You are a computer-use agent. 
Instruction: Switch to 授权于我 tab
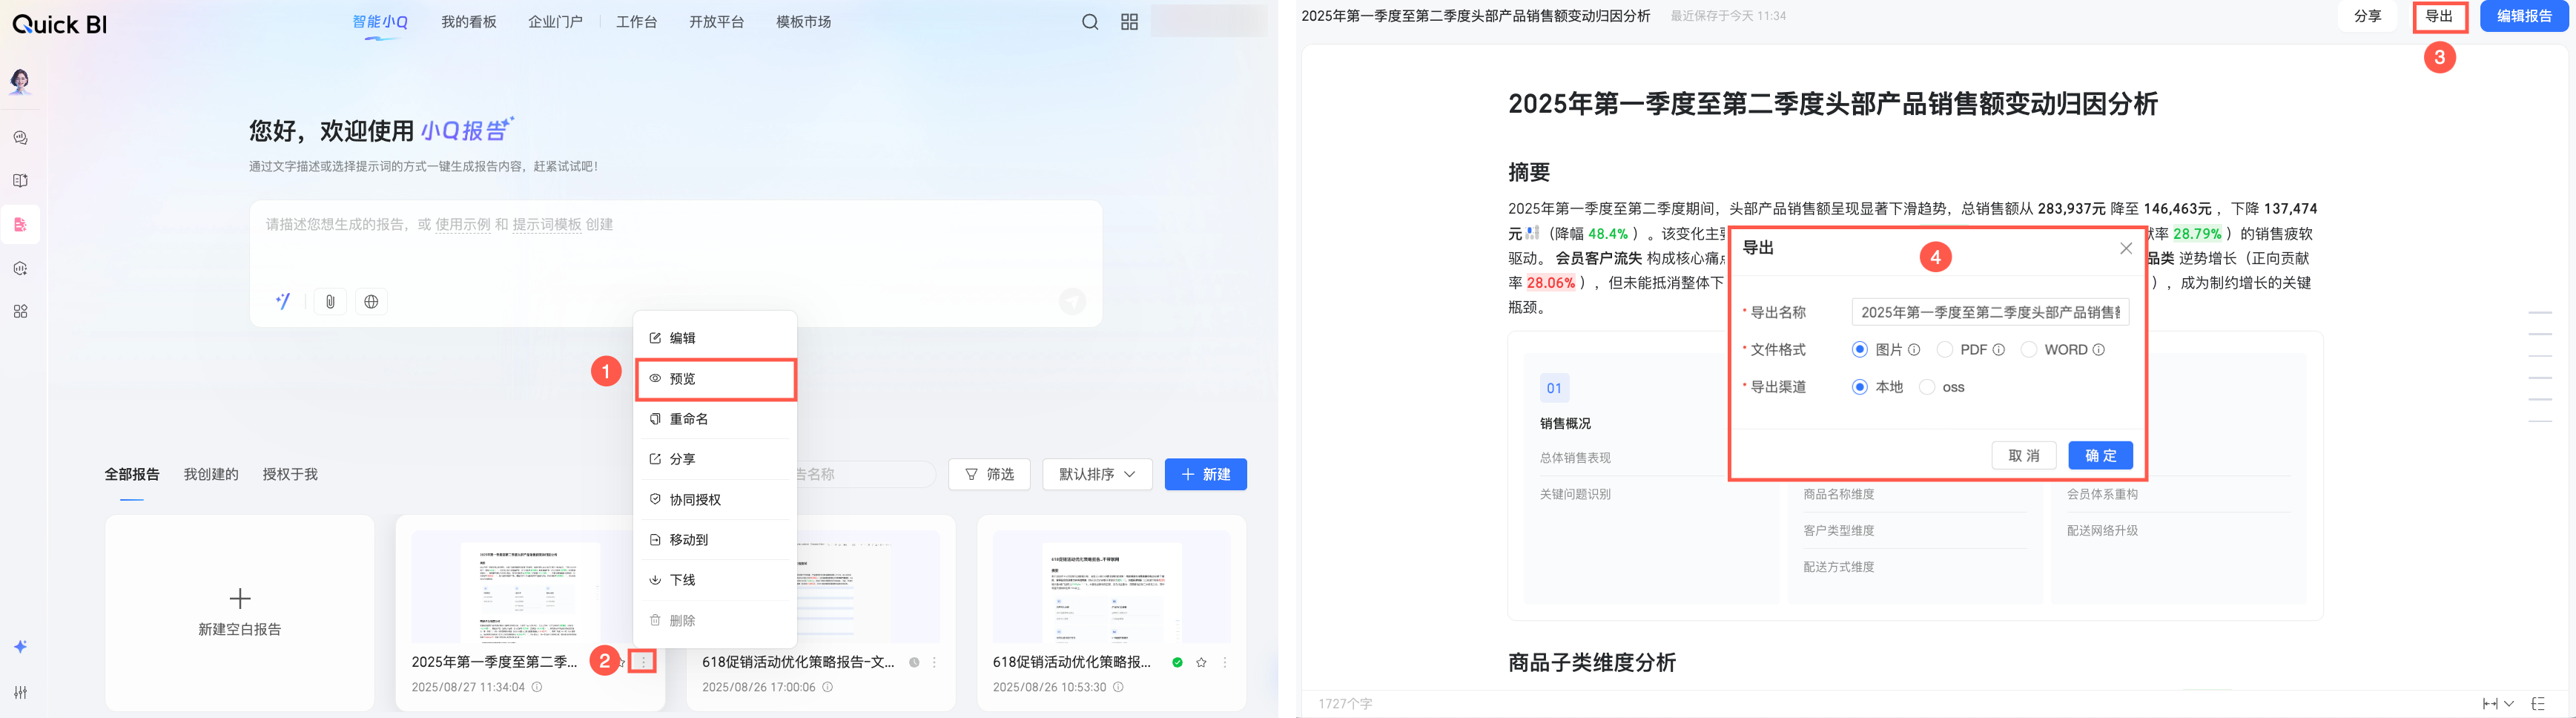point(290,474)
